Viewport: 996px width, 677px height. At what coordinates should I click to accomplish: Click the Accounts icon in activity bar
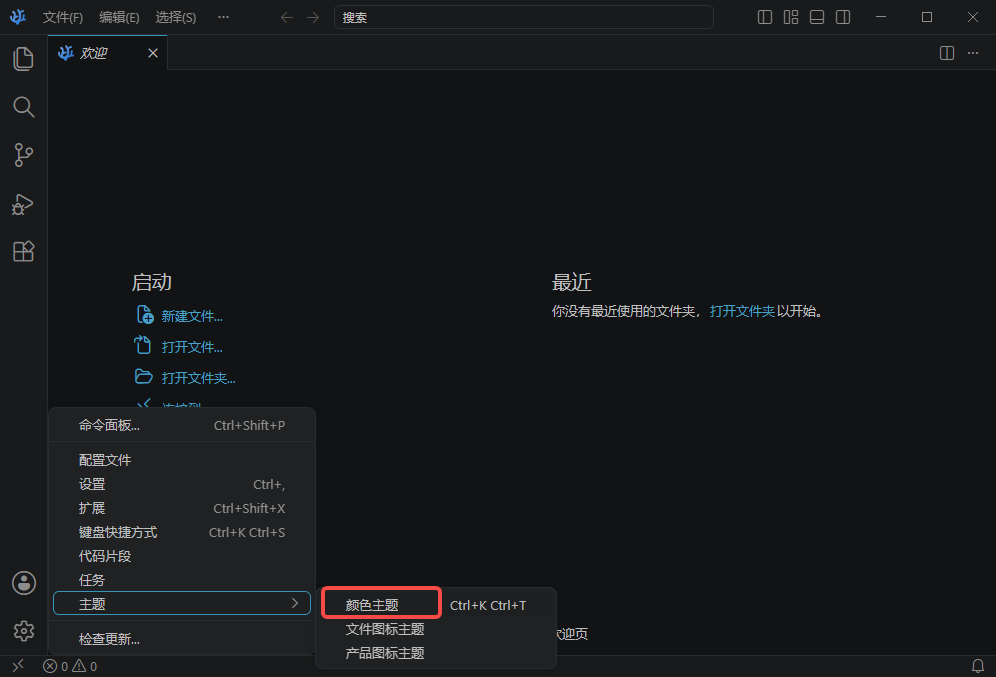24,583
